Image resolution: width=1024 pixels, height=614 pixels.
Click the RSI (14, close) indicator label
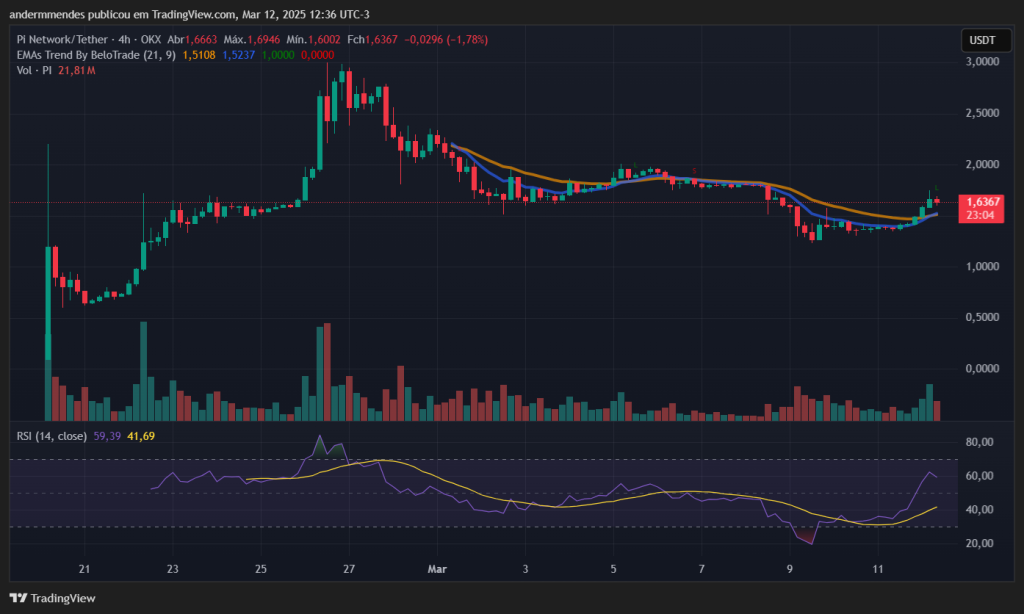[52, 436]
